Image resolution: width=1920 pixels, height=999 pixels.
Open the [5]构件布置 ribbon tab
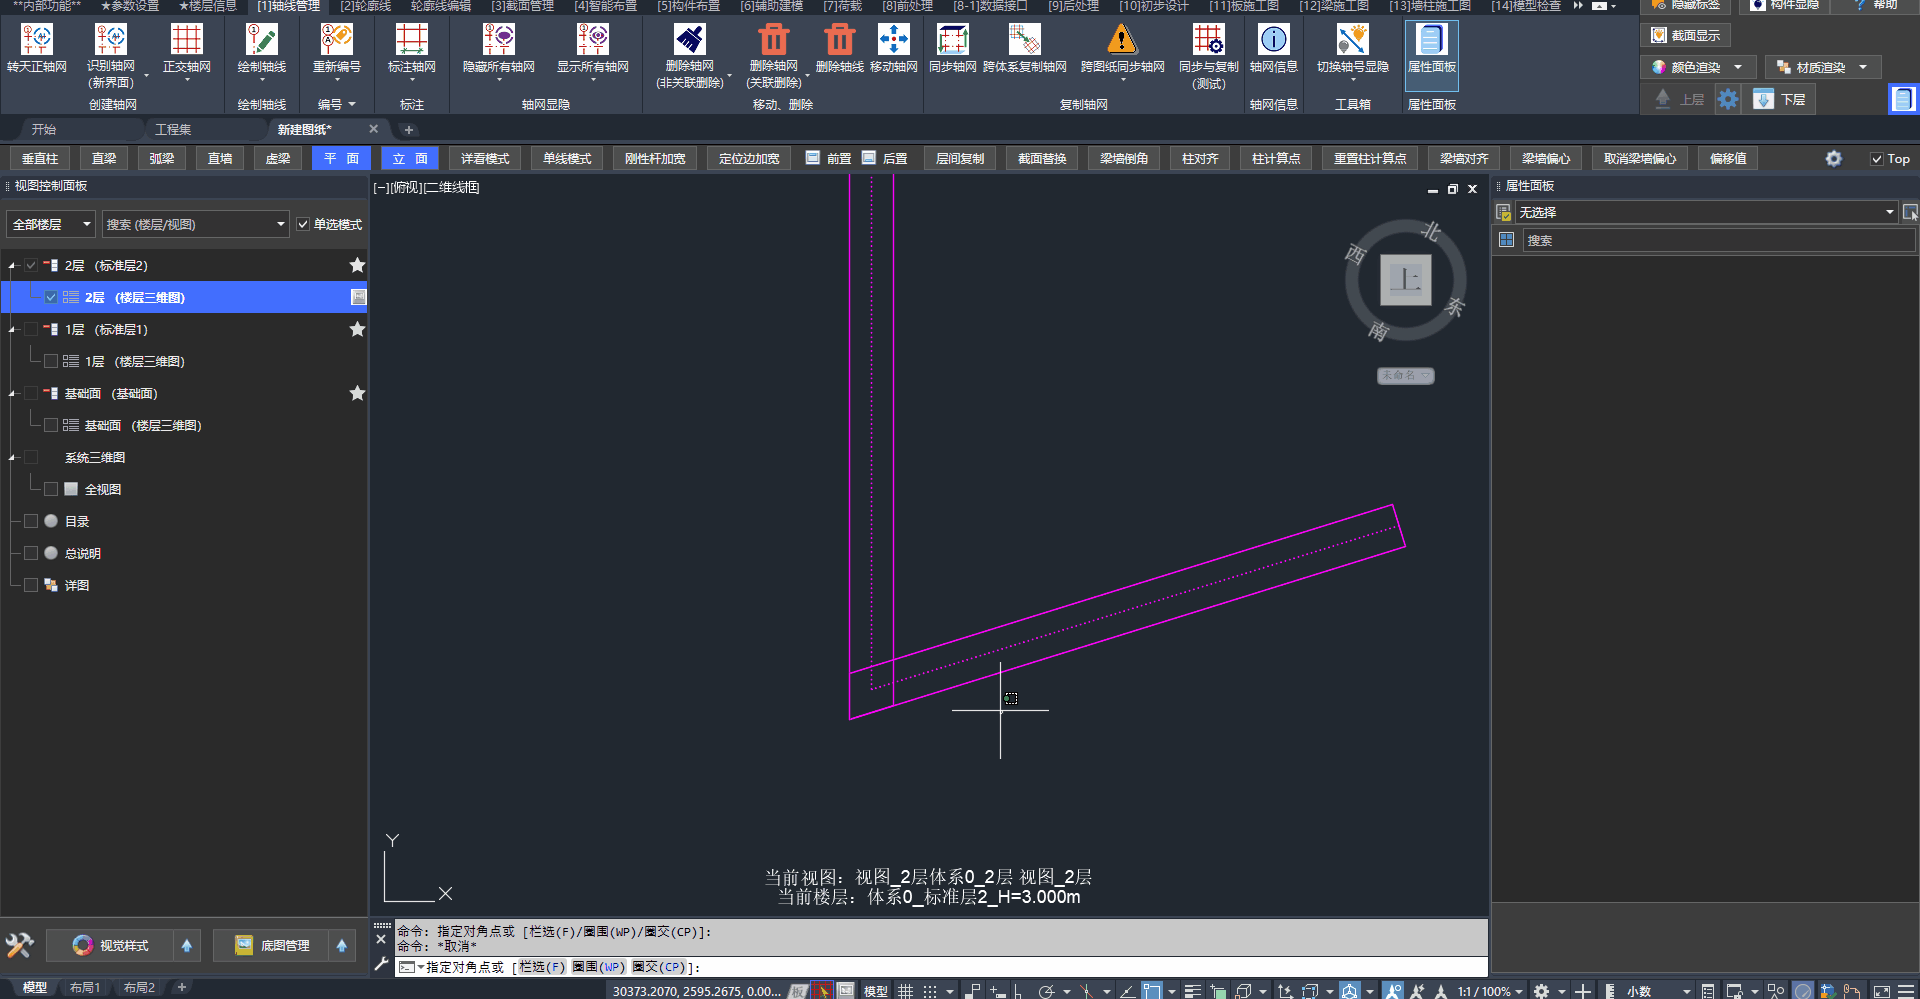coord(688,6)
